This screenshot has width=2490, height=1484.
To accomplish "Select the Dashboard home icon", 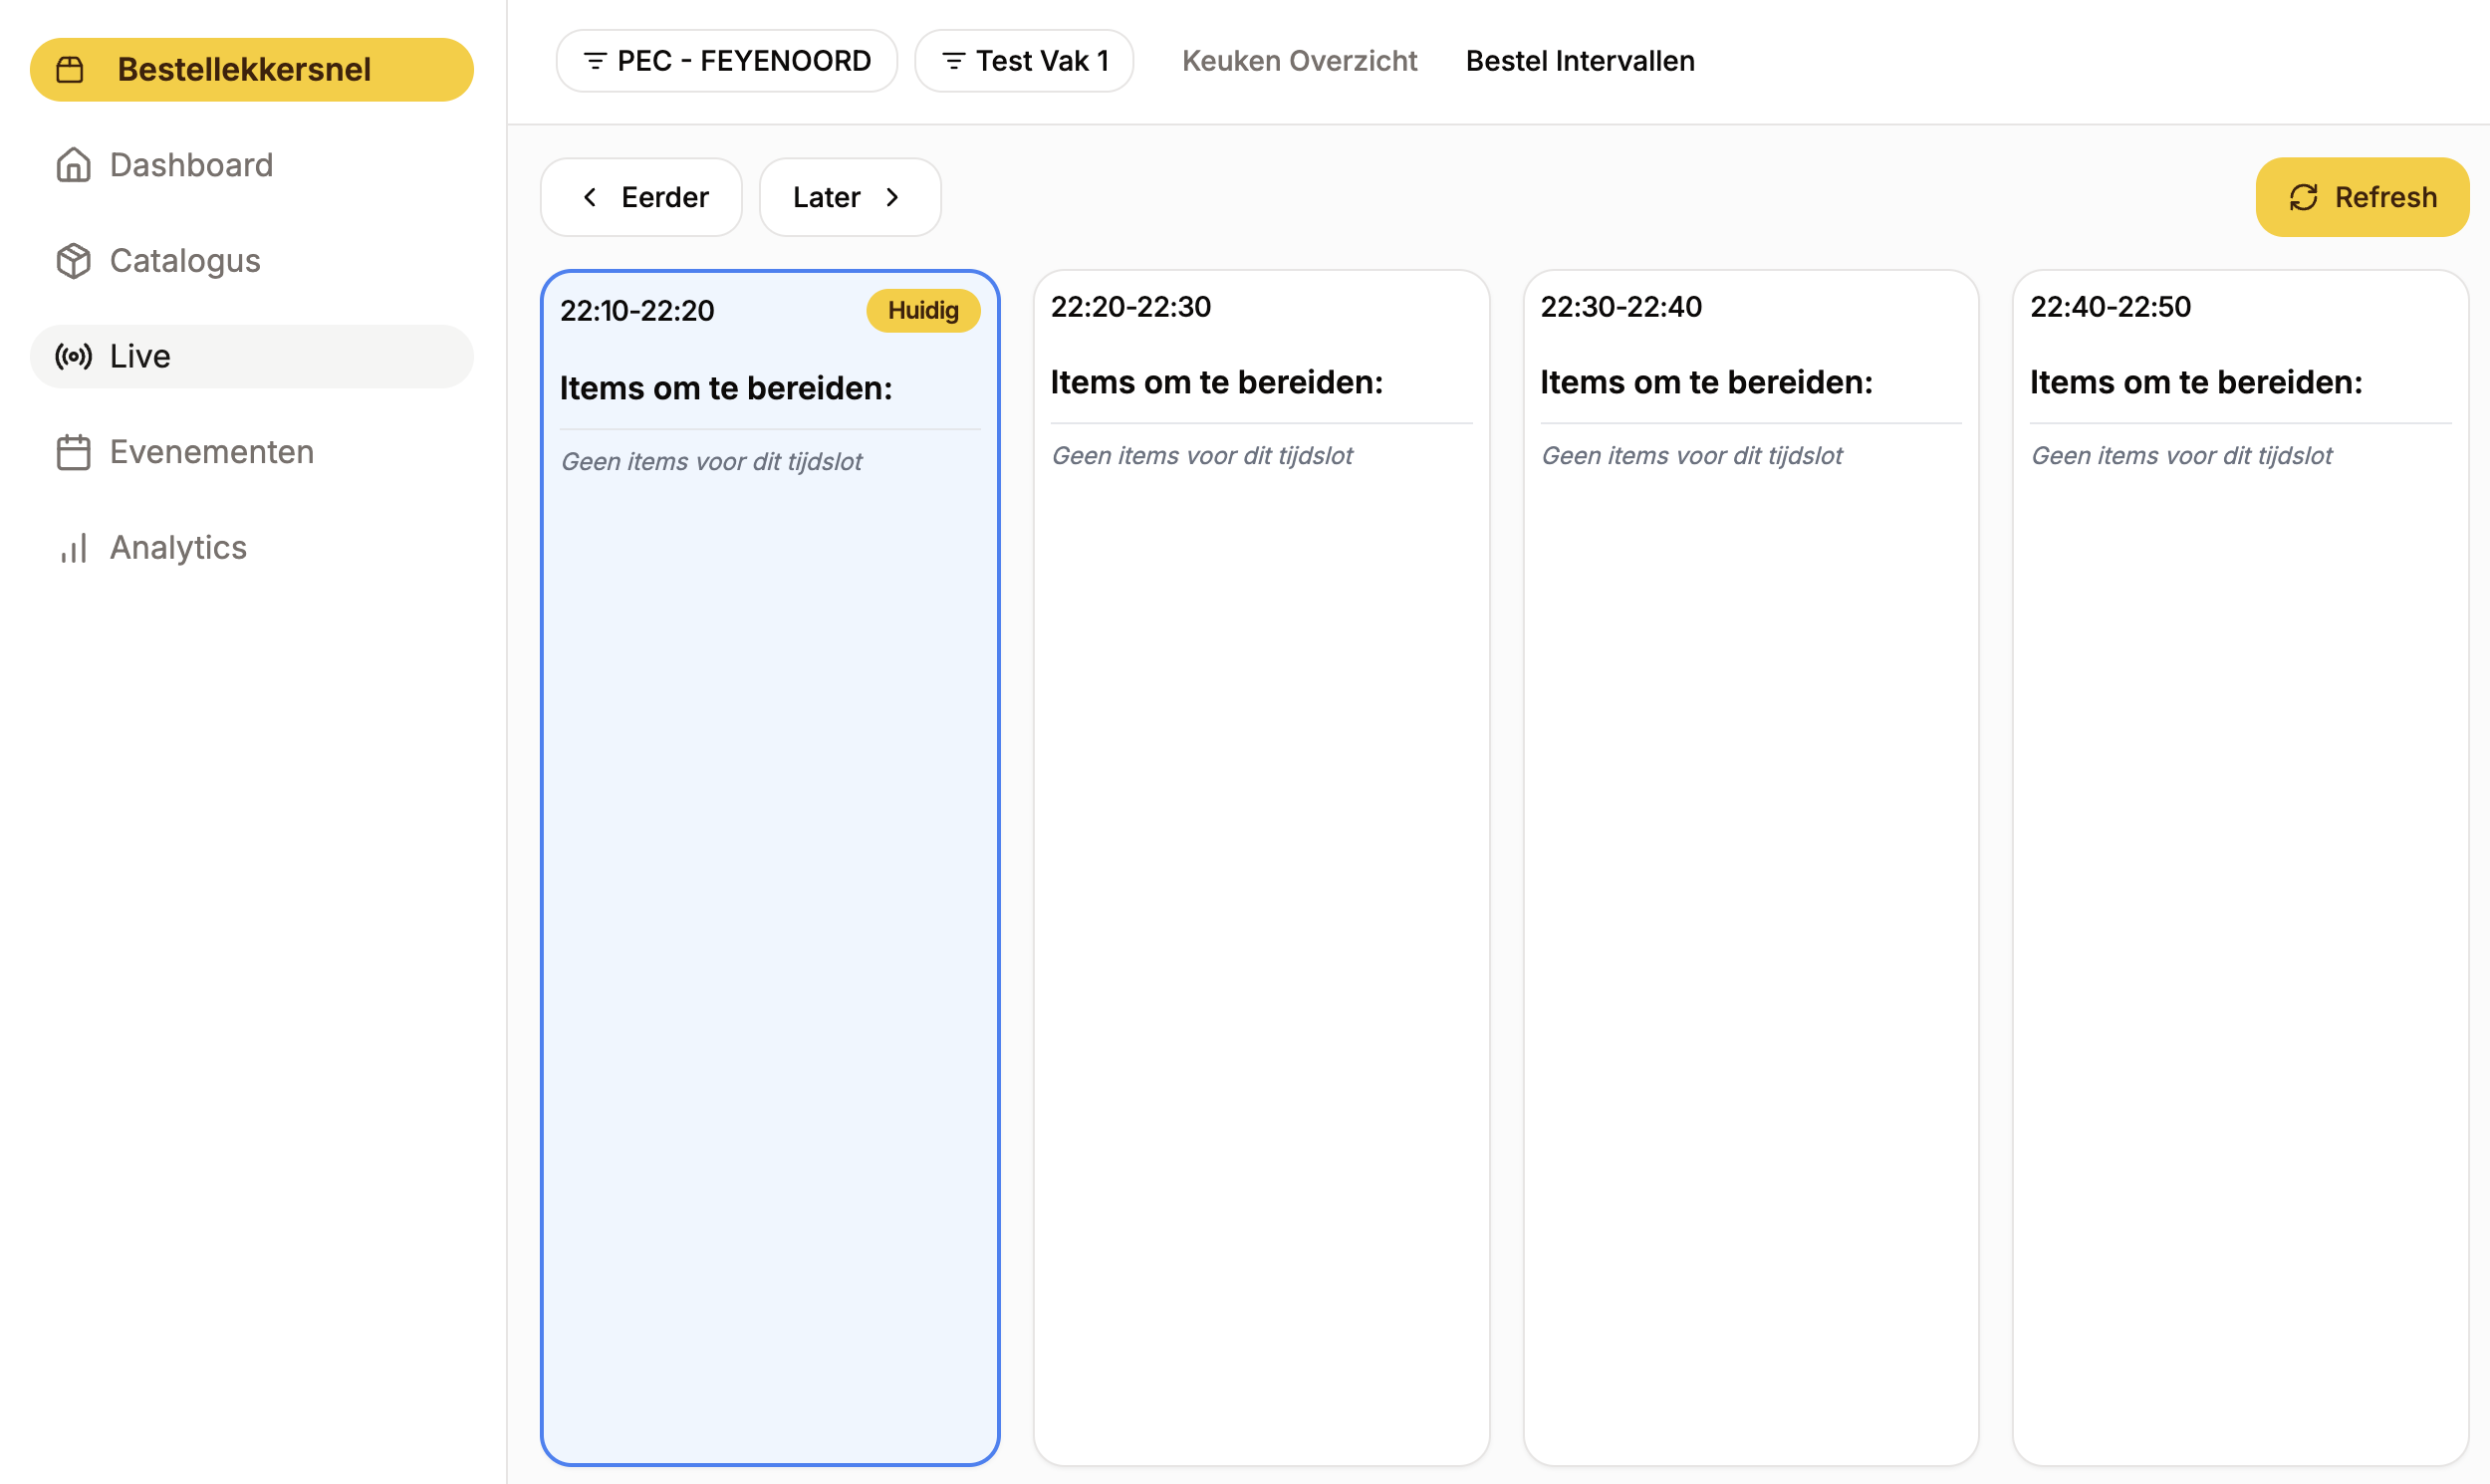I will click(x=73, y=164).
